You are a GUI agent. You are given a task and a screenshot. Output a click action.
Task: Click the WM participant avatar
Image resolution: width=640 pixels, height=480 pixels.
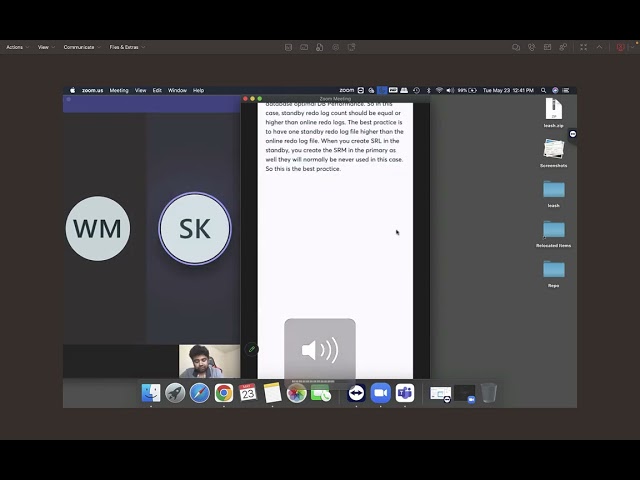(x=98, y=229)
